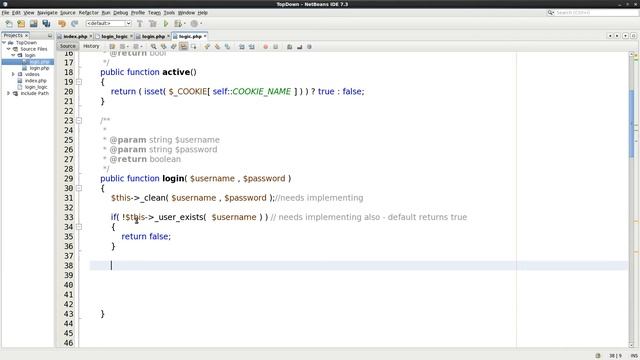Click the New File toolbar icon

tap(9, 24)
